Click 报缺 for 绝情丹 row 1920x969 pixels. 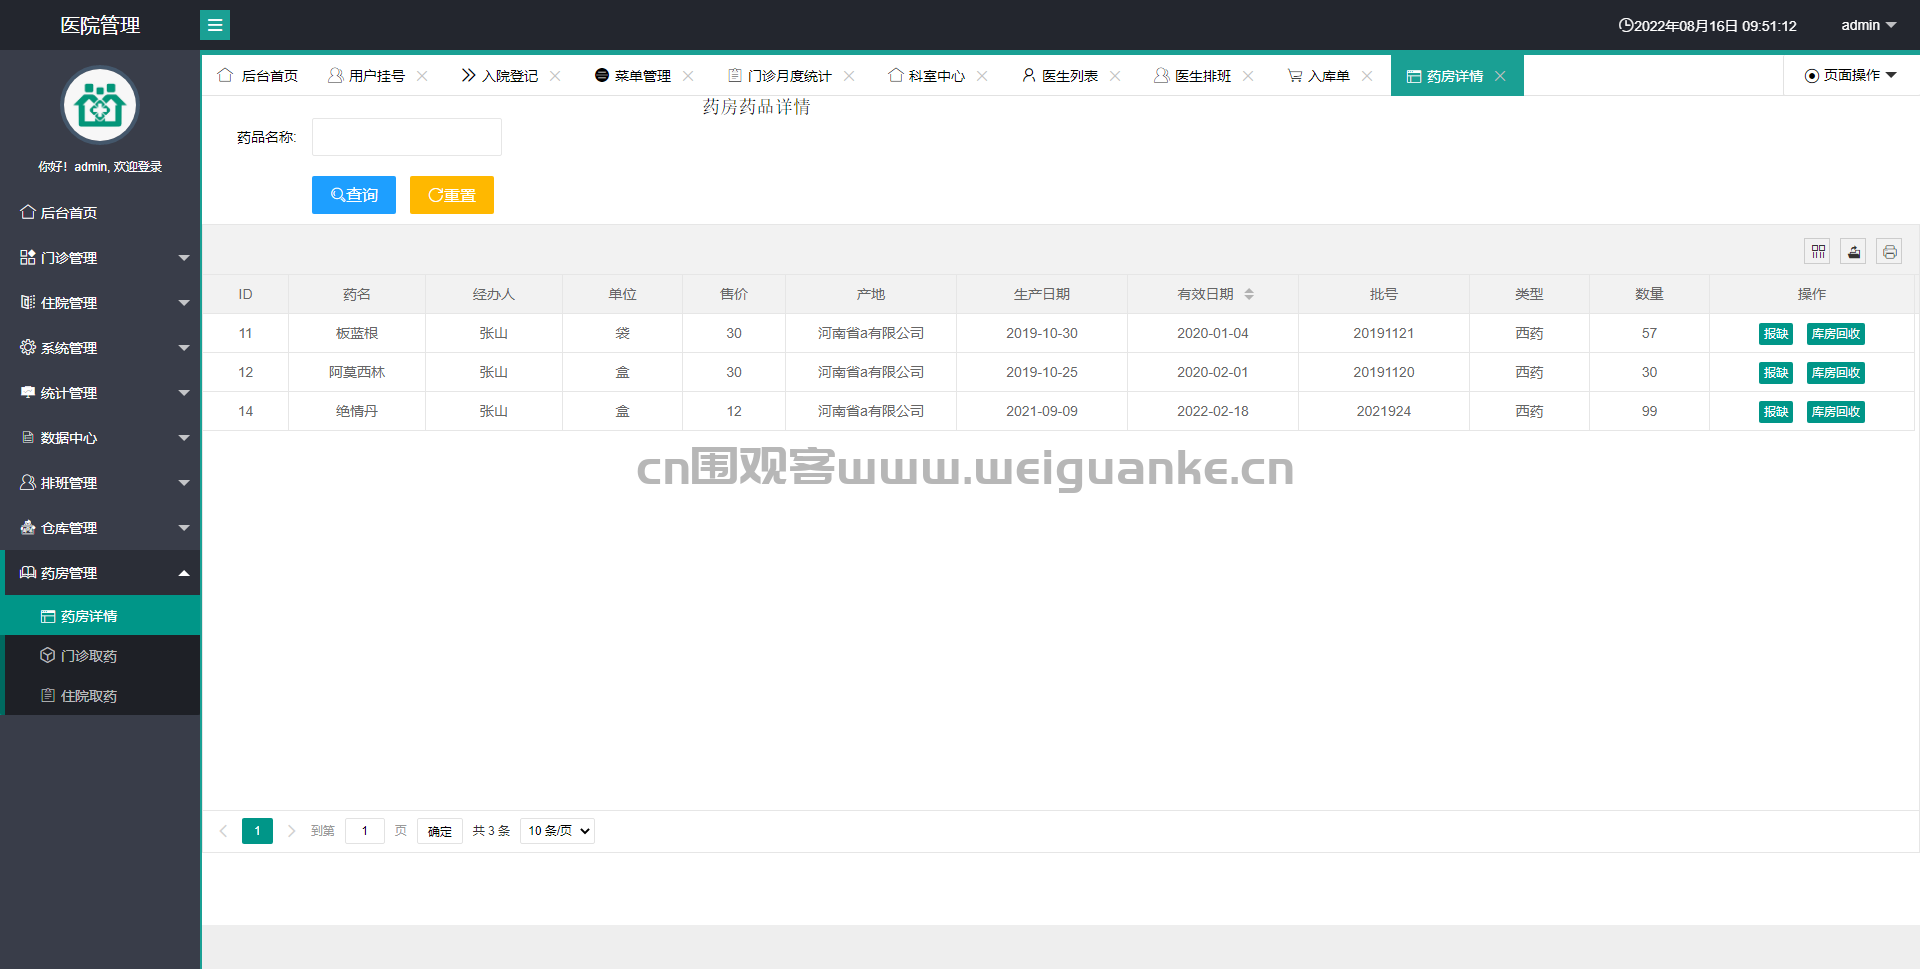point(1776,412)
